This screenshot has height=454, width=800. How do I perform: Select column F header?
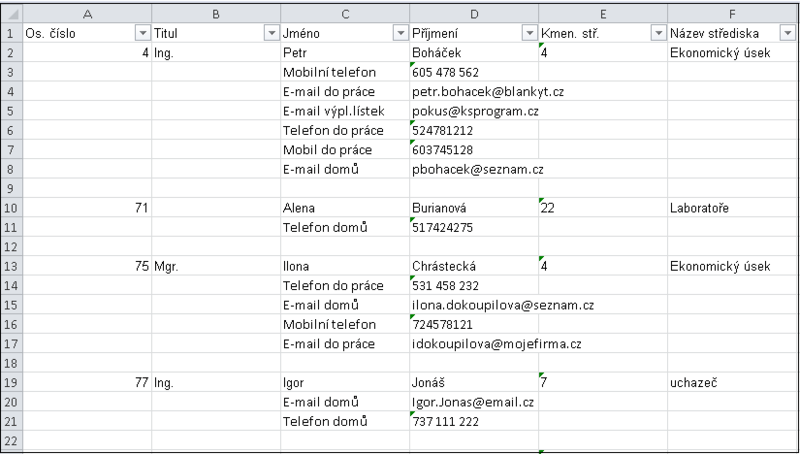pos(732,14)
